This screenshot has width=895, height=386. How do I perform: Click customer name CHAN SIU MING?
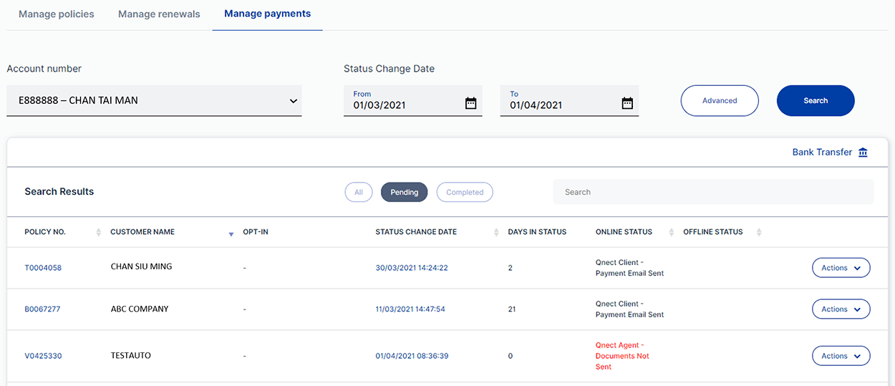click(x=141, y=266)
